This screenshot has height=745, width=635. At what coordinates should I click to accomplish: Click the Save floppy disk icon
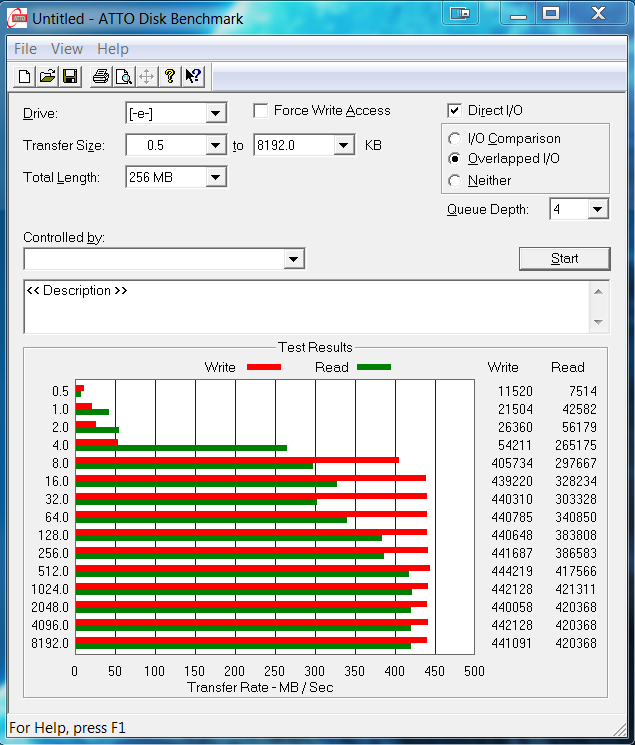tap(70, 76)
